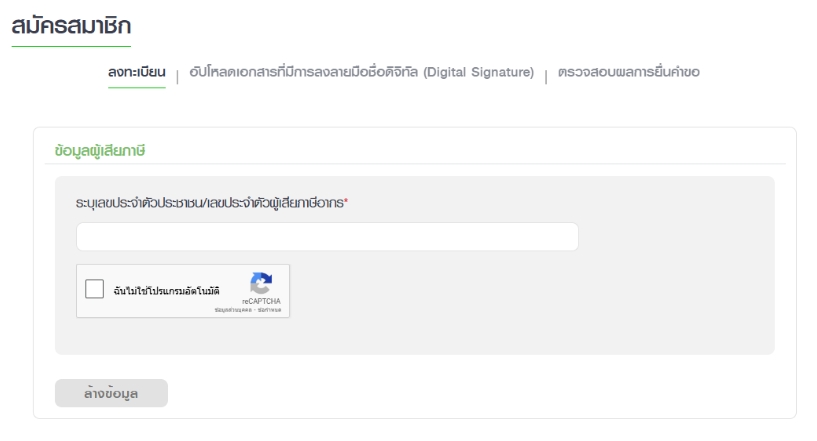Click the ระบุเลขประจำตัวประชาชน field label
This screenshot has width=817, height=441.
(x=215, y=203)
